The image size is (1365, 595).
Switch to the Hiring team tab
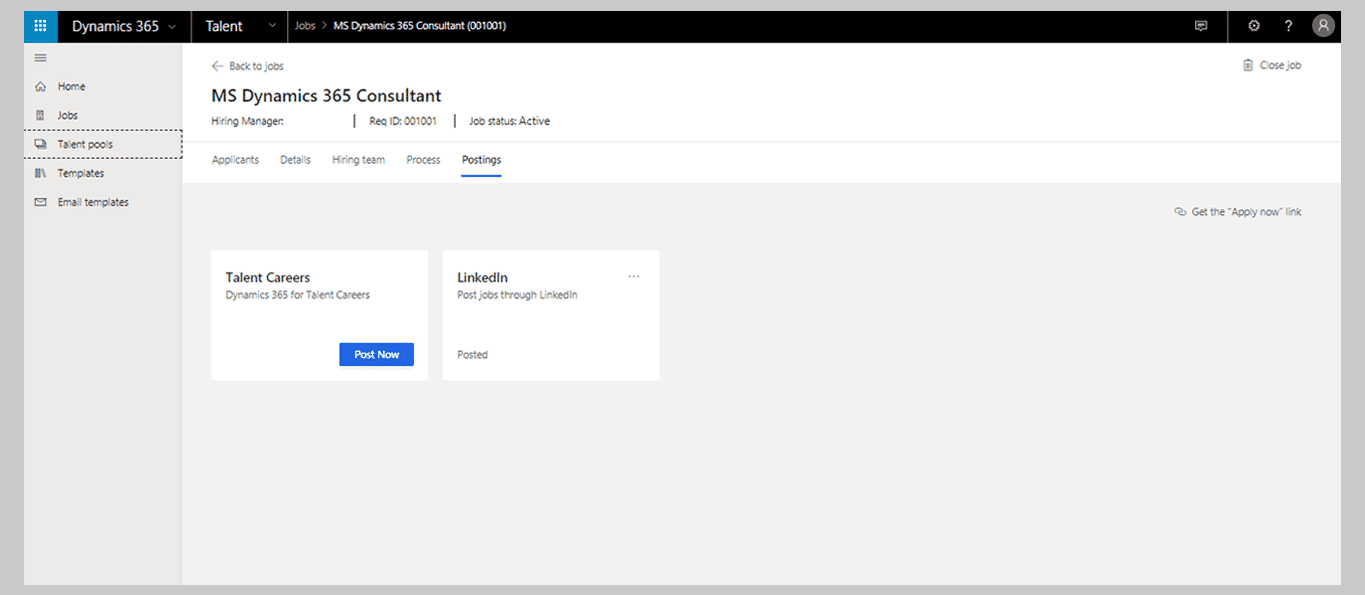358,160
